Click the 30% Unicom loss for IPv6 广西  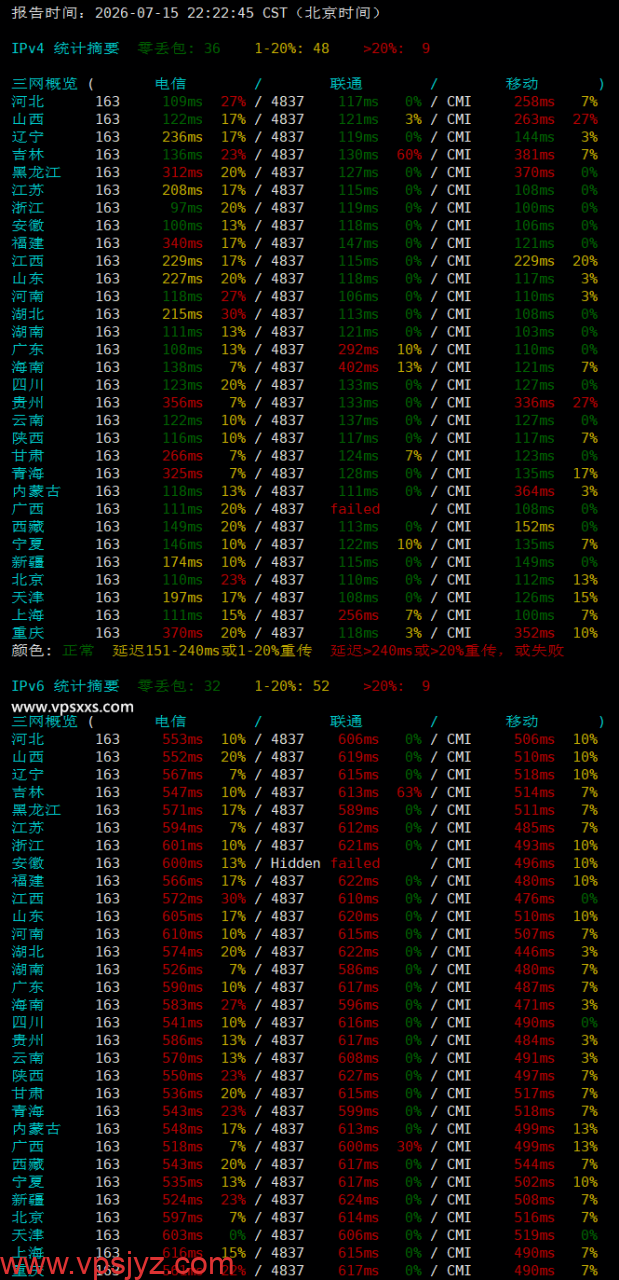click(409, 1147)
